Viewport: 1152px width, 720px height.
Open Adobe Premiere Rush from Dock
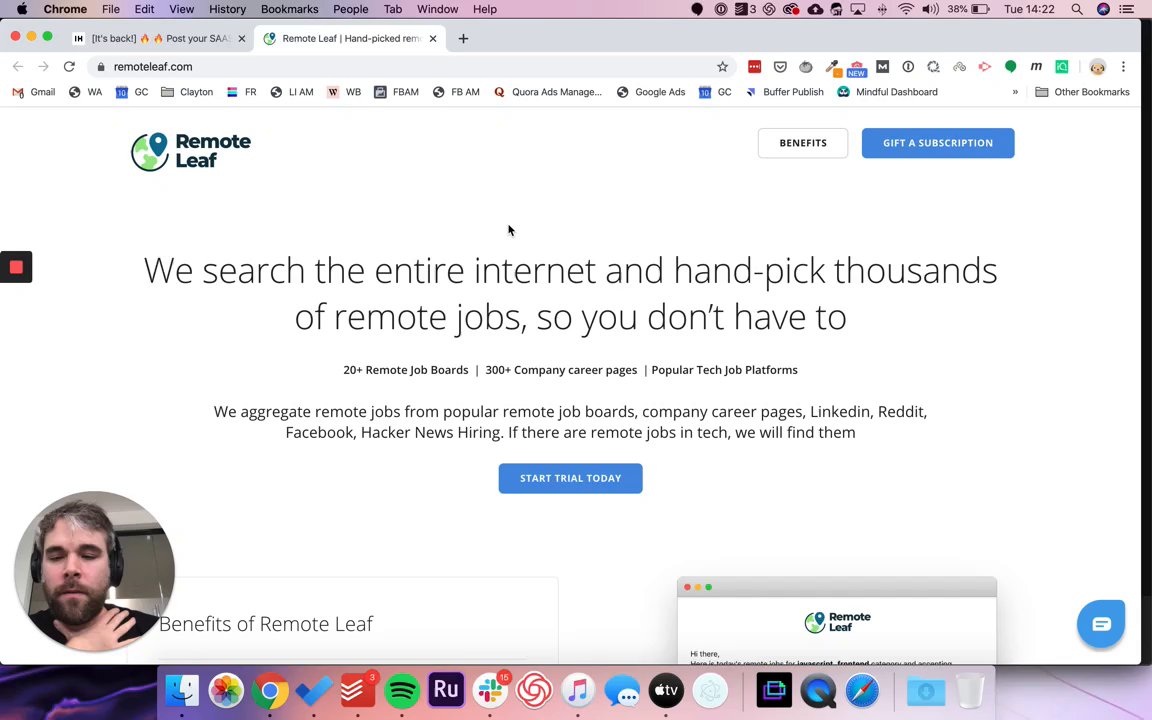pos(446,690)
